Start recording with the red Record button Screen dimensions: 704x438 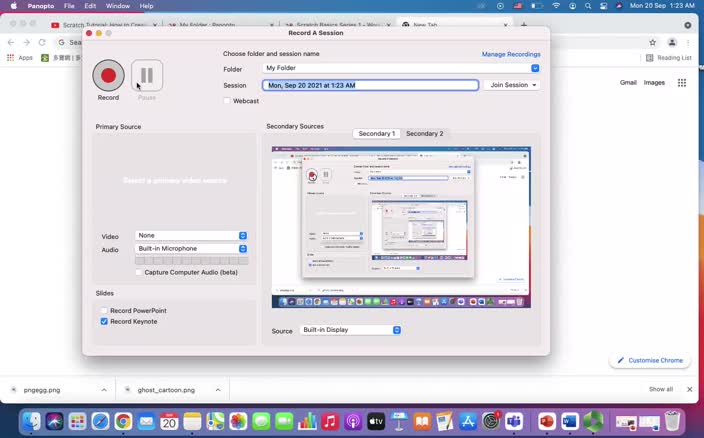[108, 75]
